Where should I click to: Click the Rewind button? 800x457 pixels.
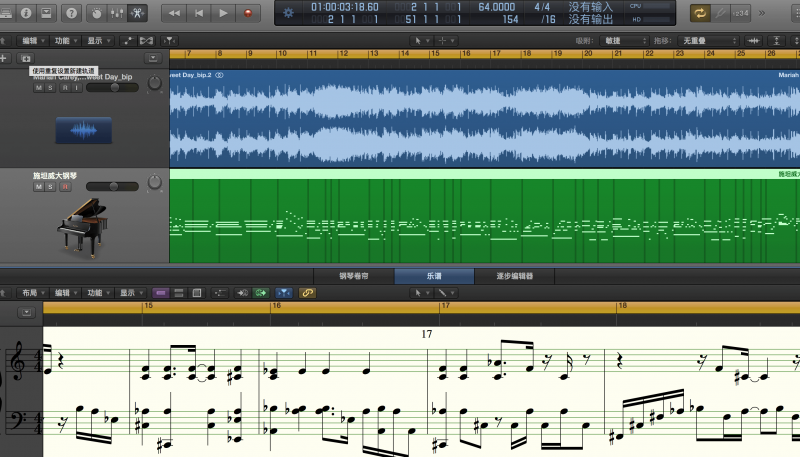174,13
